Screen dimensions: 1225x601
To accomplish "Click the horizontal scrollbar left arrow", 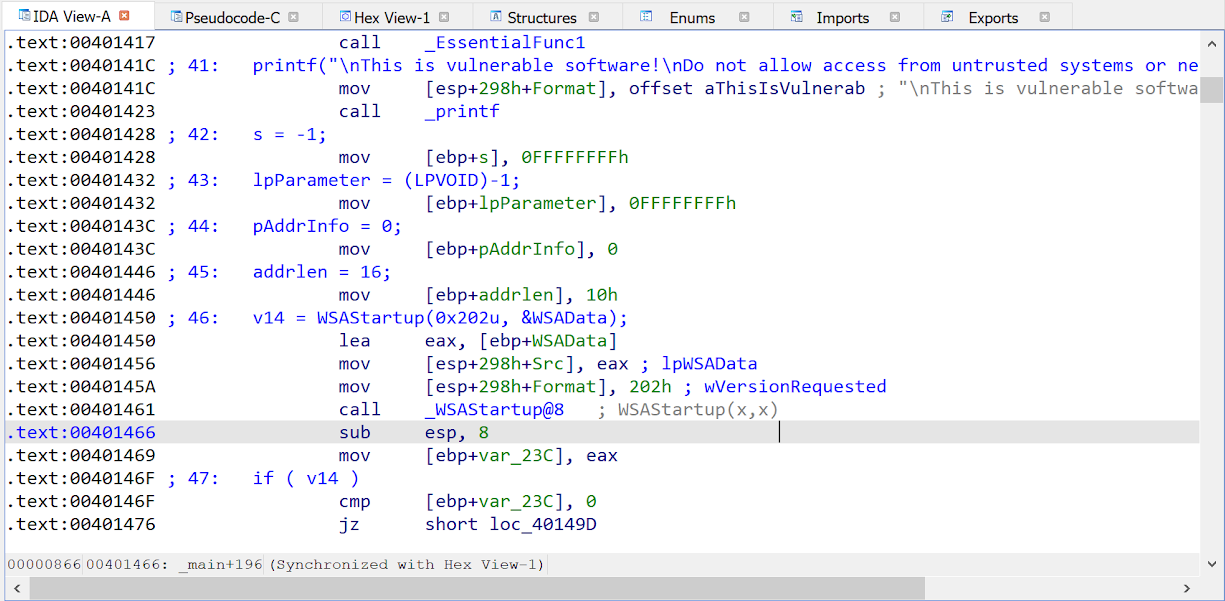I will click(15, 589).
